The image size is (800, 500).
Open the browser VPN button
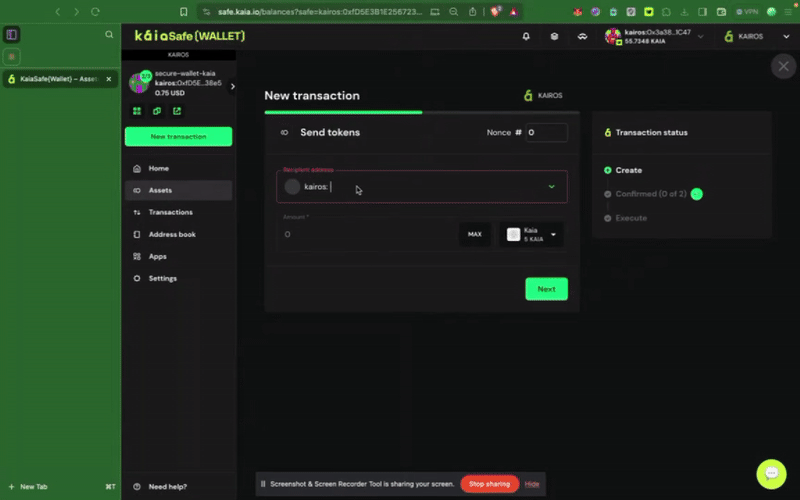click(x=747, y=12)
